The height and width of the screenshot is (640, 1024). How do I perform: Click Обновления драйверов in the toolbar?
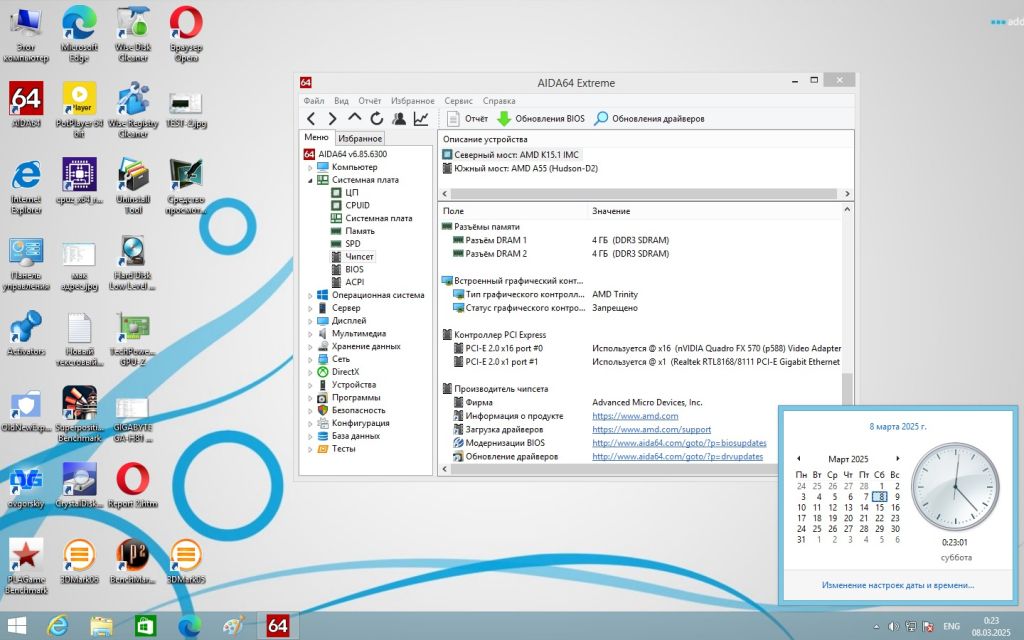pyautogui.click(x=649, y=119)
